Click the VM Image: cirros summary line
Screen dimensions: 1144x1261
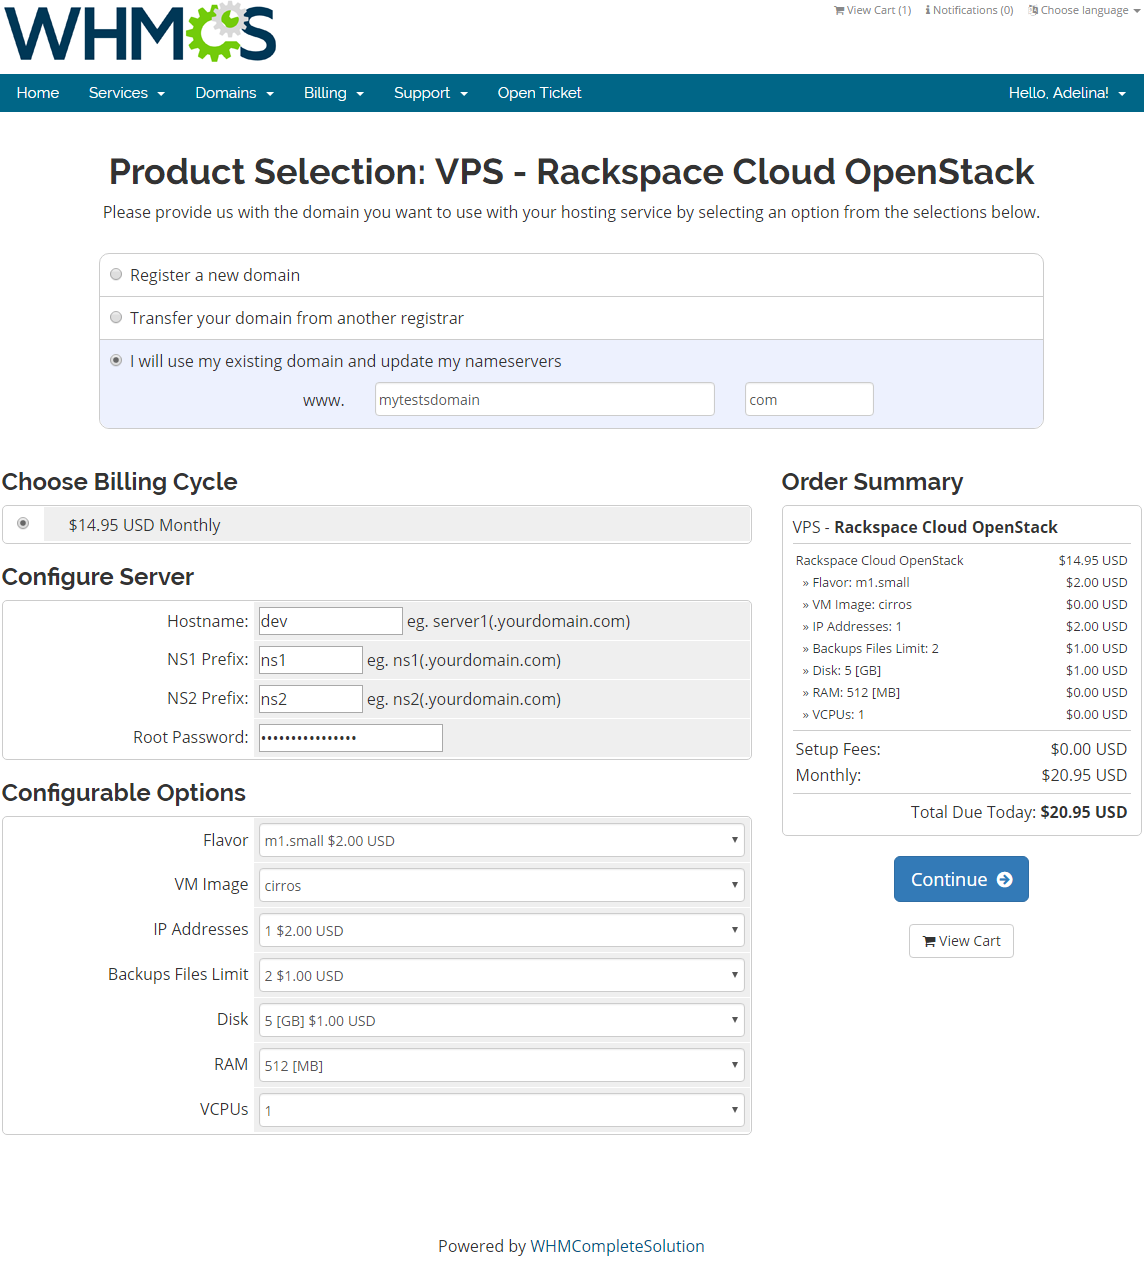pyautogui.click(x=961, y=604)
